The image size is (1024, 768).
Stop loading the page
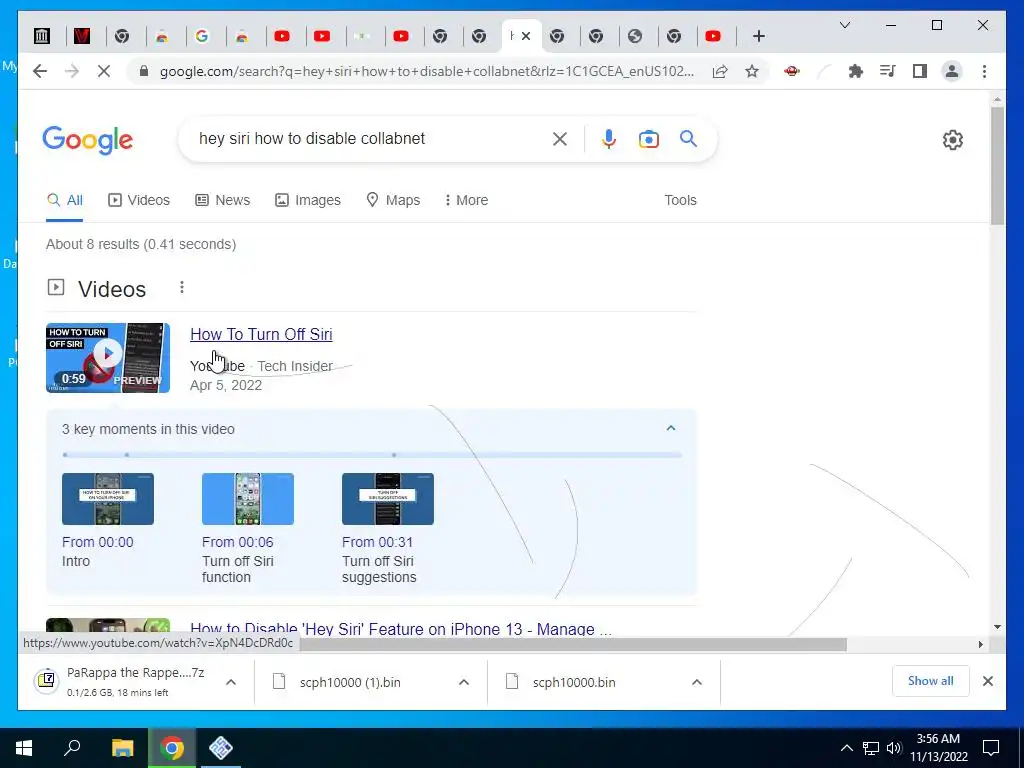(x=104, y=71)
